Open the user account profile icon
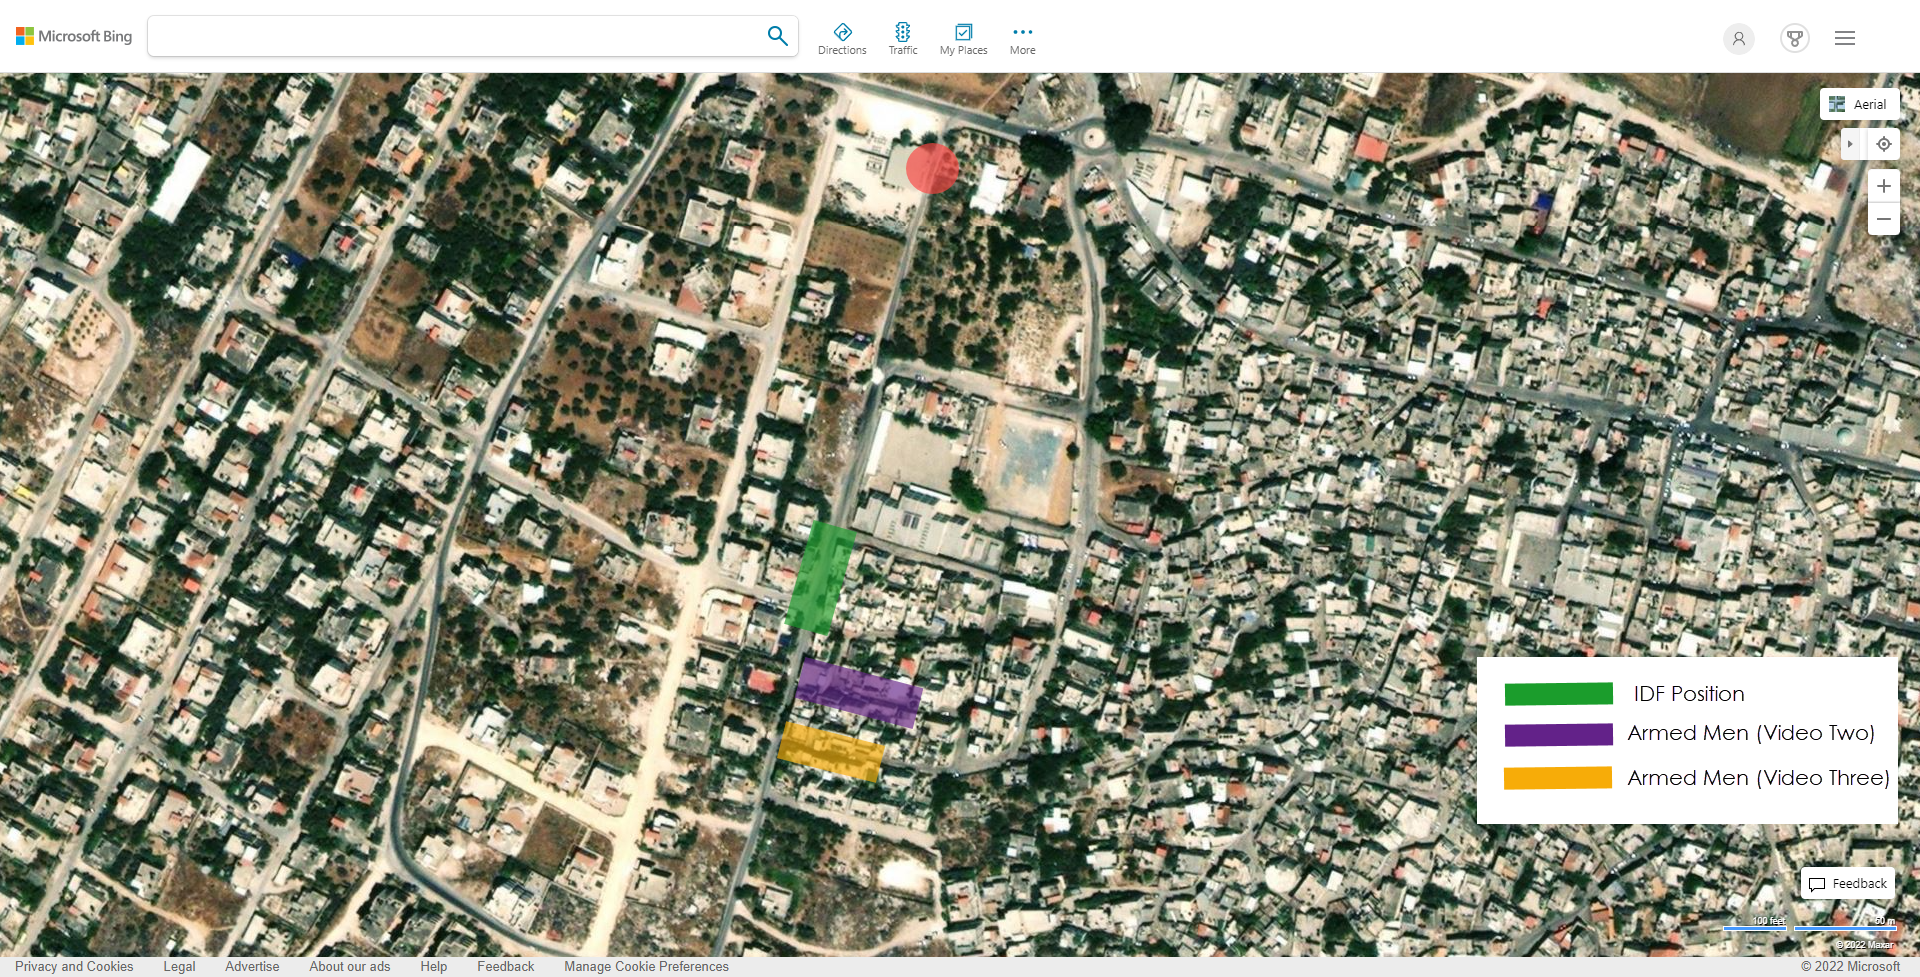 coord(1738,39)
